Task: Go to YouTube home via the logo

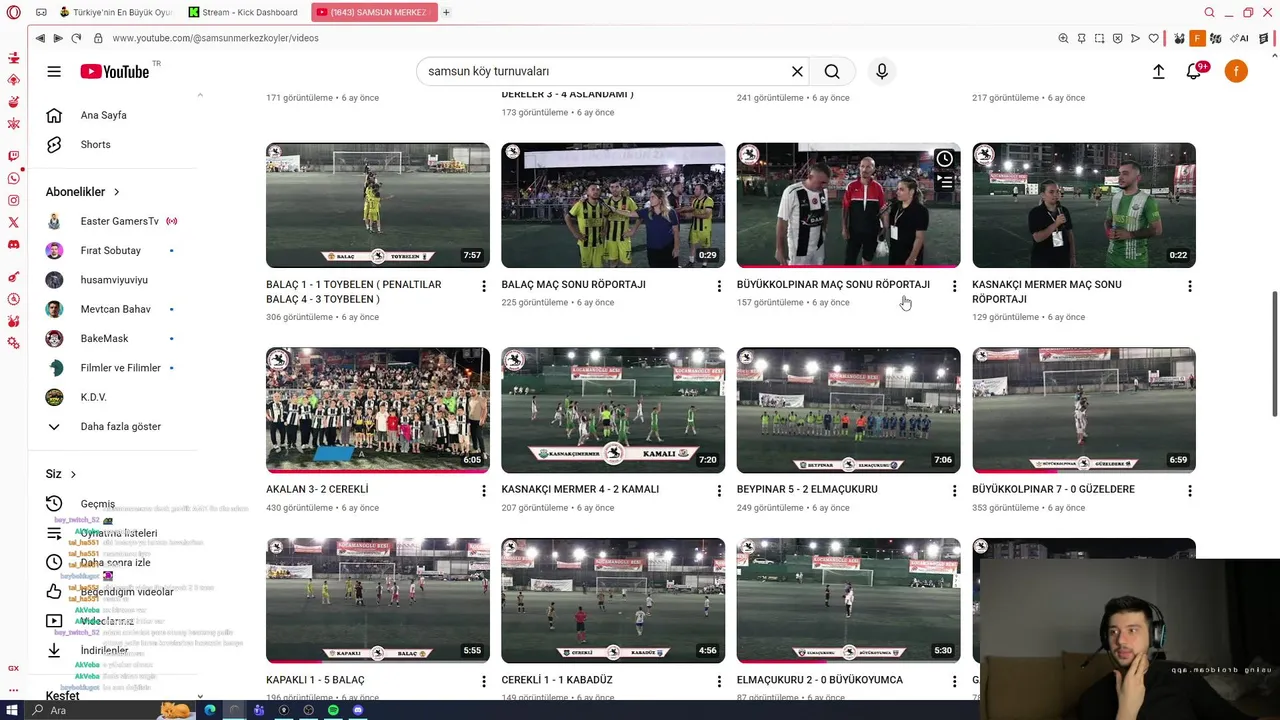Action: [115, 71]
